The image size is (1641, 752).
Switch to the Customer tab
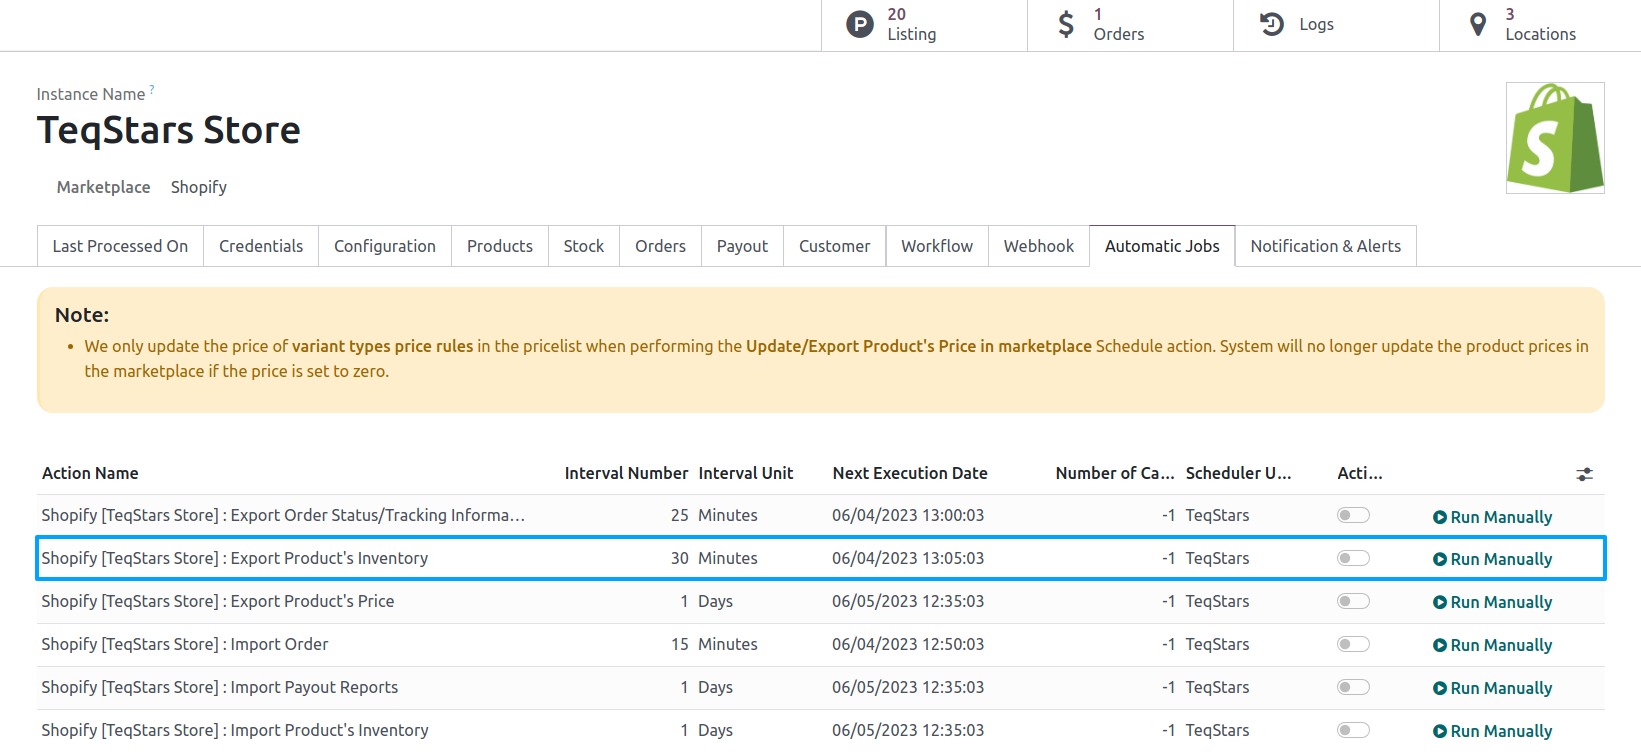(835, 246)
